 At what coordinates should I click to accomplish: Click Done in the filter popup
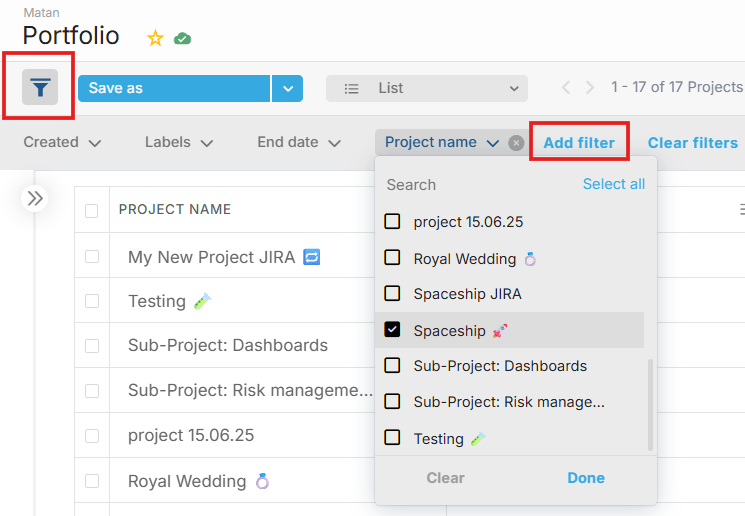coord(586,478)
